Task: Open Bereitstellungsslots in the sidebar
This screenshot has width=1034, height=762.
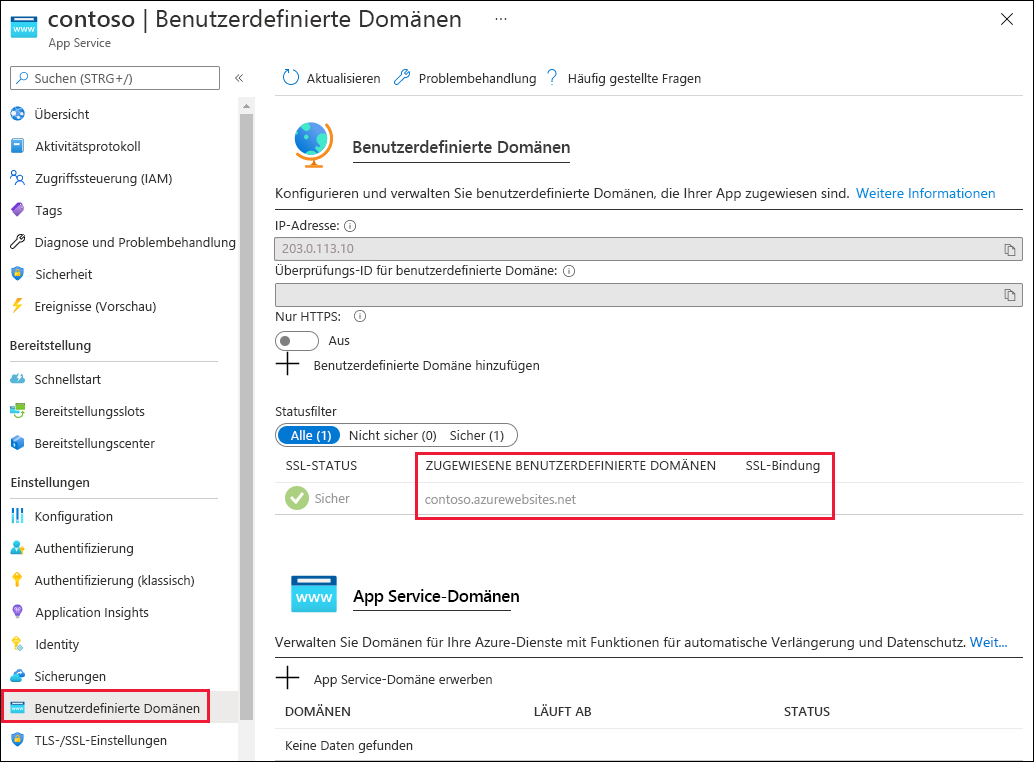Action: pyautogui.click(x=90, y=411)
